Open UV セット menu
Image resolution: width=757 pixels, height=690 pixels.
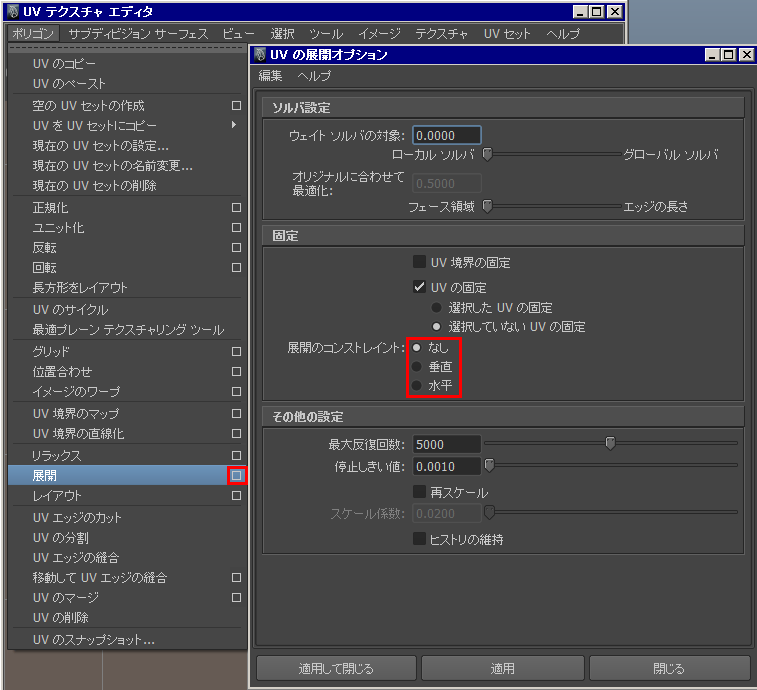(x=507, y=34)
